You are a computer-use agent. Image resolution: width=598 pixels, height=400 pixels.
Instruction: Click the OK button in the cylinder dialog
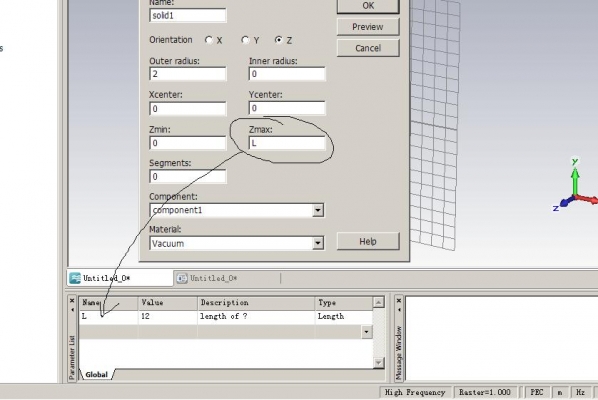tap(368, 6)
